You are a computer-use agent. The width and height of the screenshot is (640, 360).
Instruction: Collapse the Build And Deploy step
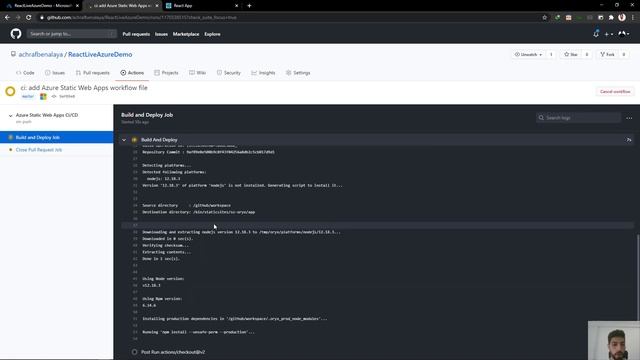tap(124, 140)
